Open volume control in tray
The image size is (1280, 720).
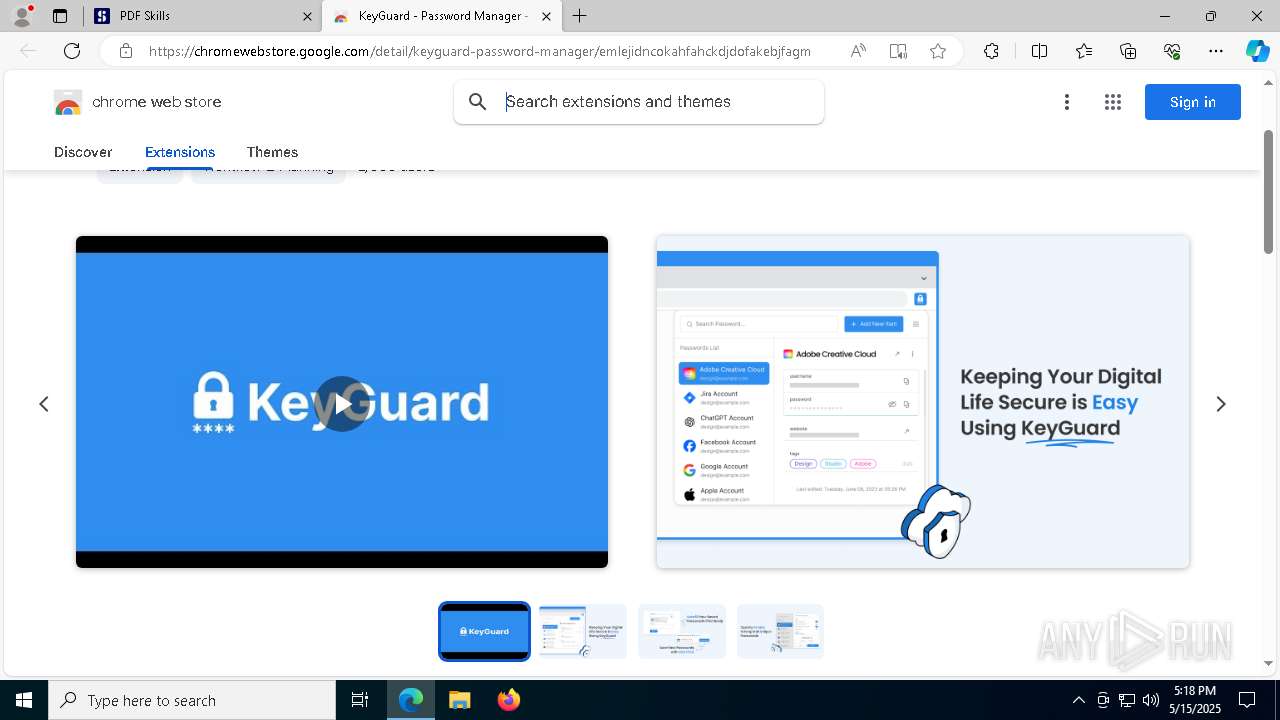[x=1151, y=700]
